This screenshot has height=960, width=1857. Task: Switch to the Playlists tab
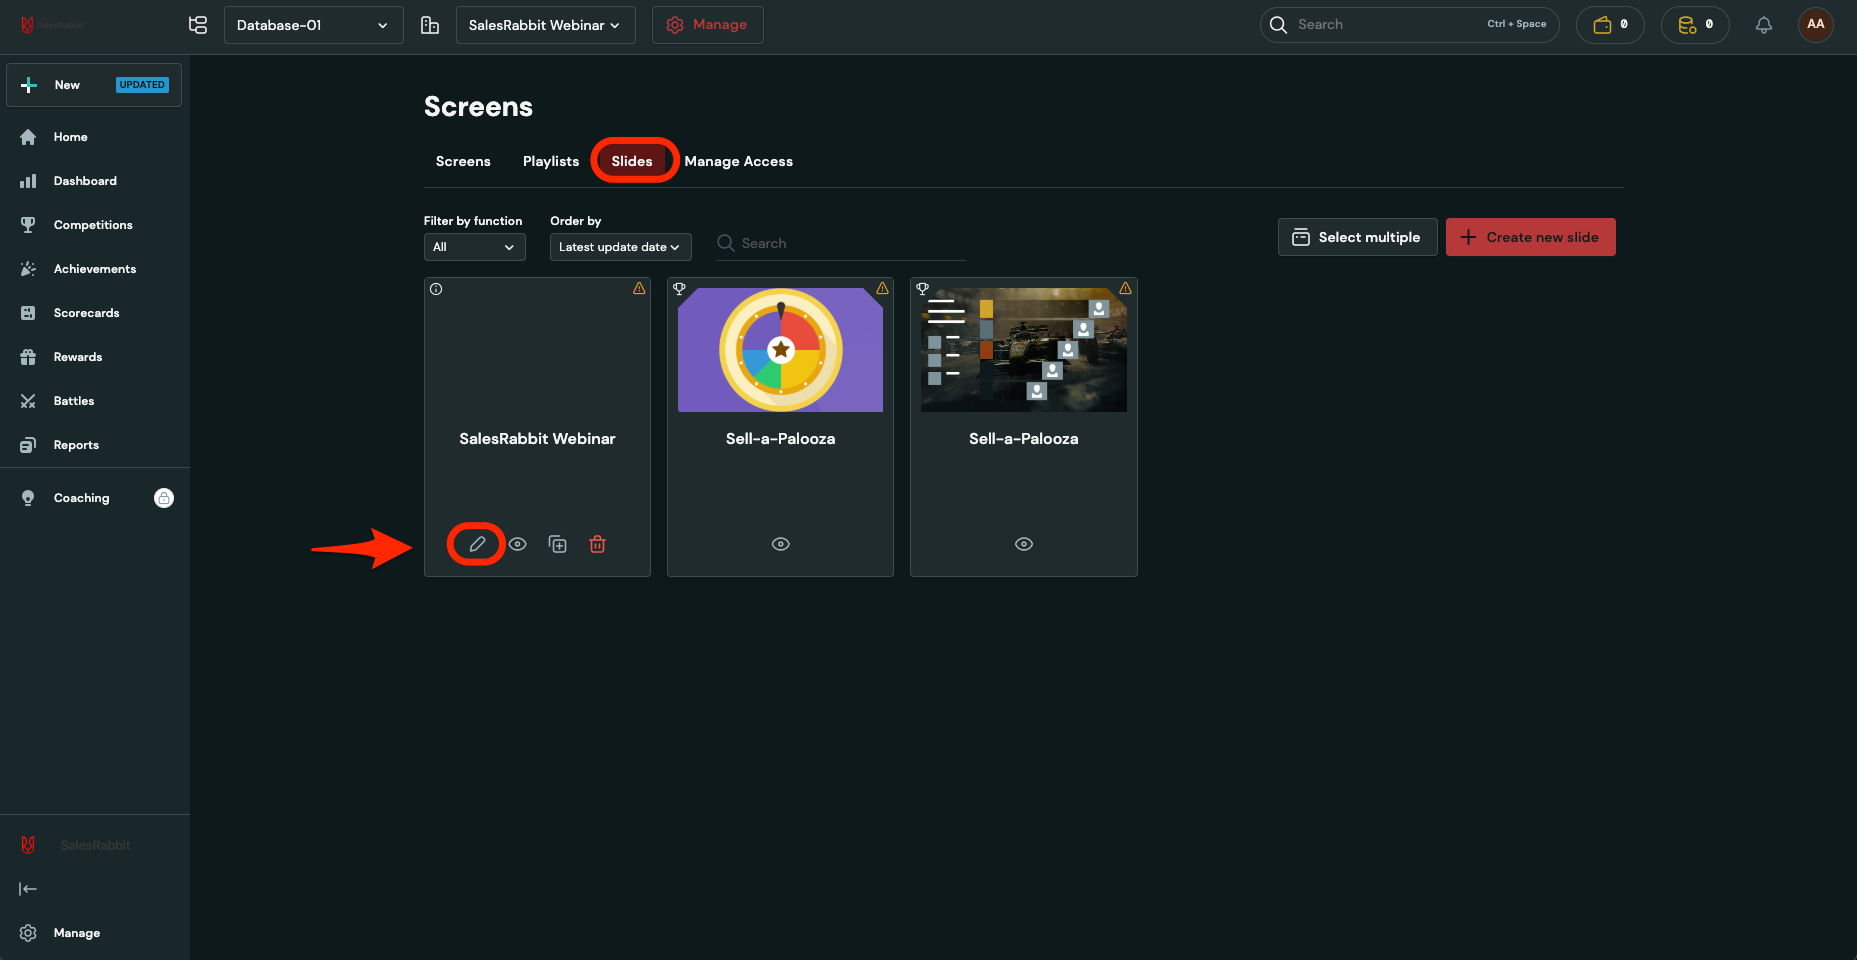550,161
